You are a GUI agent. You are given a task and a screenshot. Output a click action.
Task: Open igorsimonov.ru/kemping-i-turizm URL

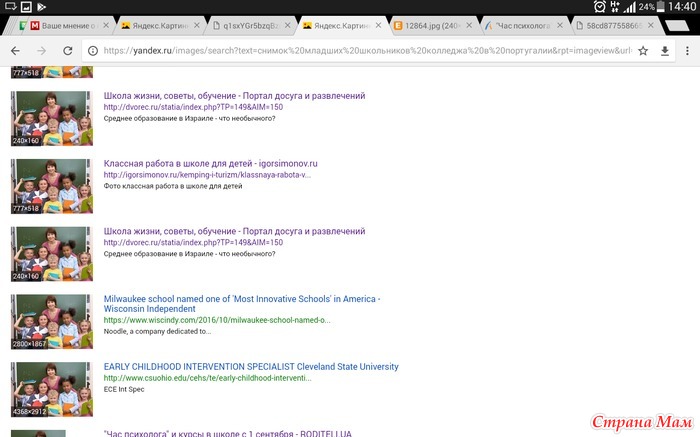[x=207, y=175]
